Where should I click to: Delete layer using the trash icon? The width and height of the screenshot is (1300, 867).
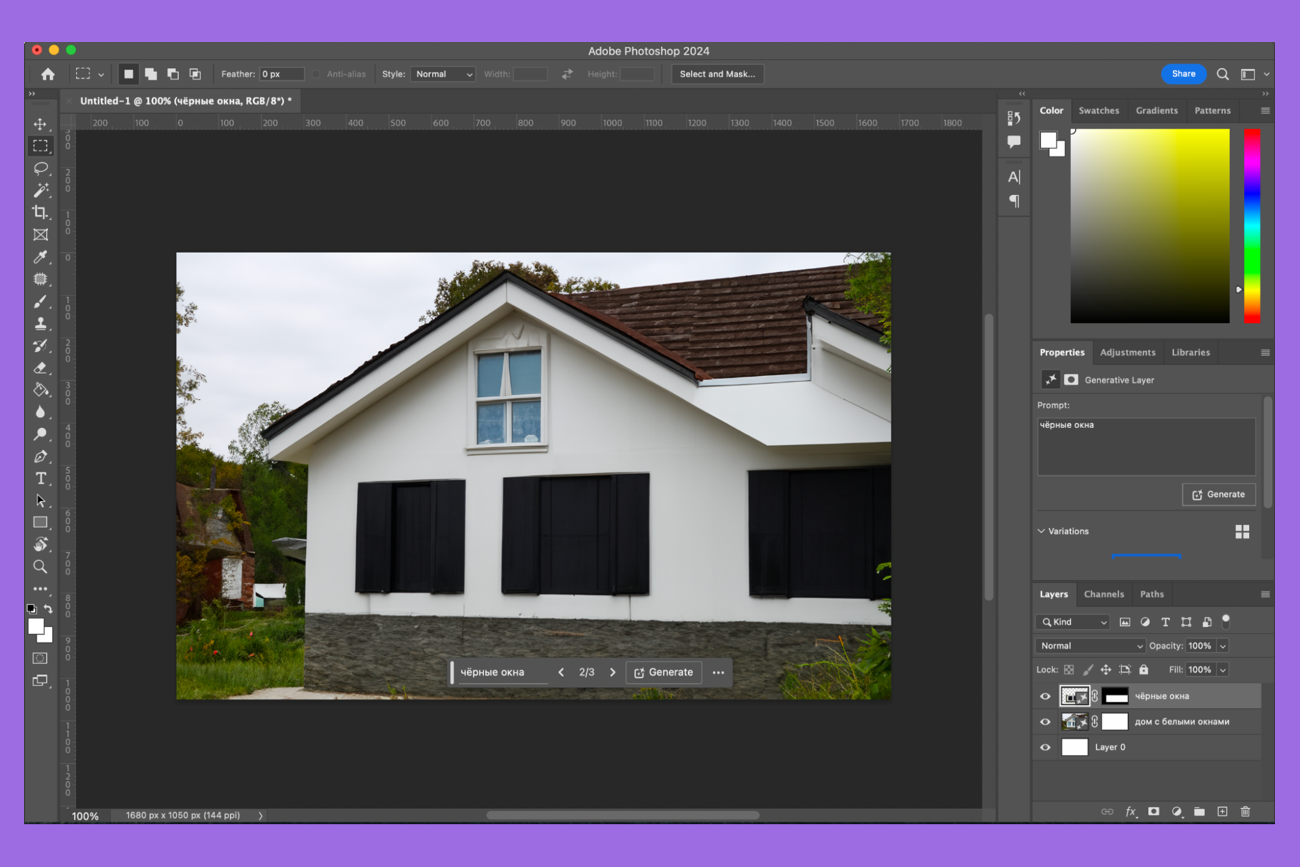pyautogui.click(x=1245, y=811)
